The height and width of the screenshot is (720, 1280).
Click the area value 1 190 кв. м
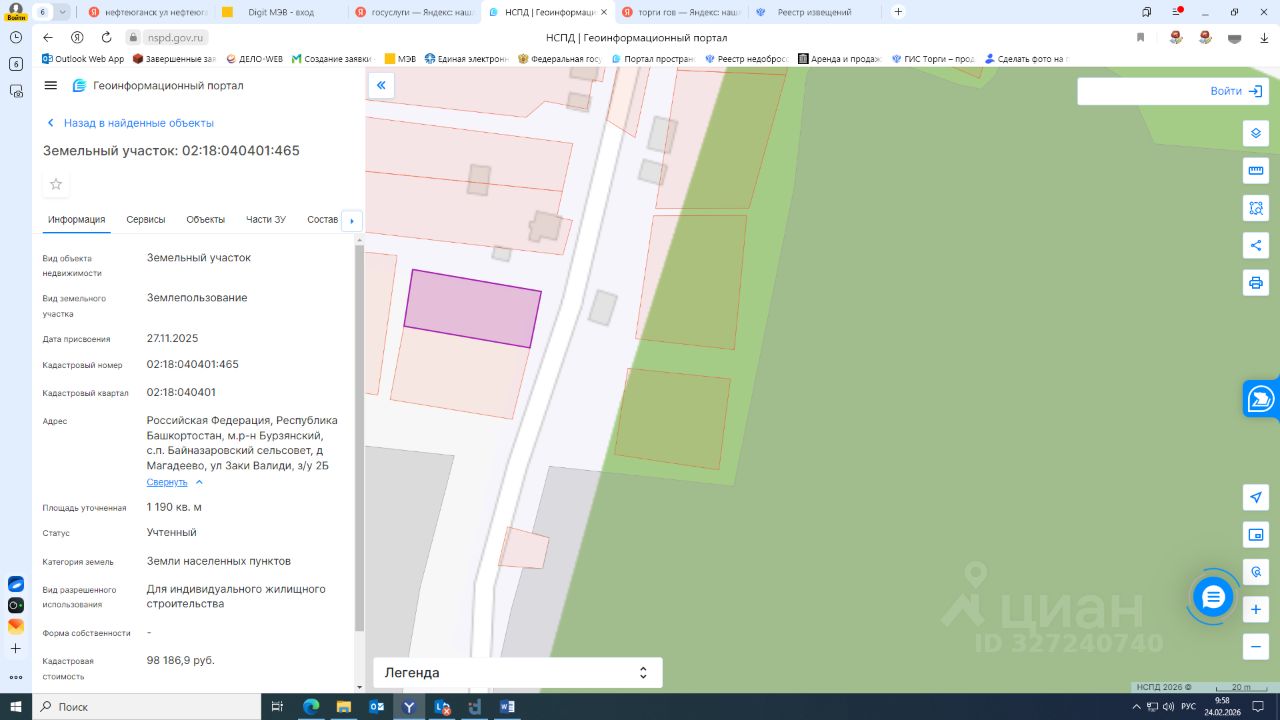point(174,507)
